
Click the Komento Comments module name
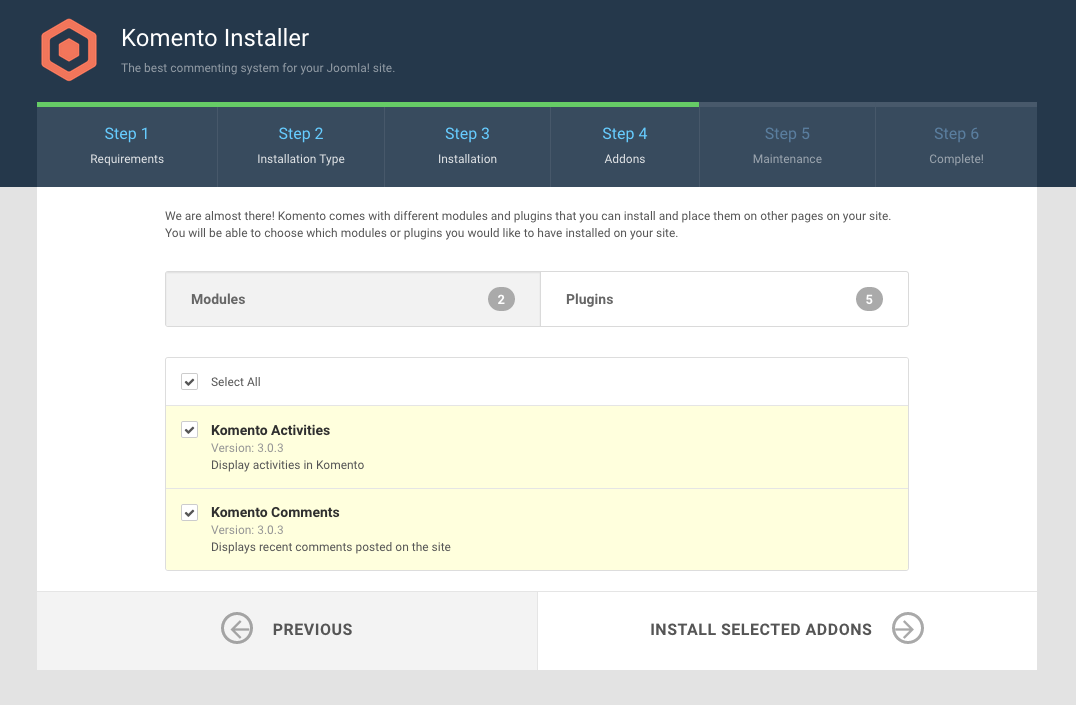[x=275, y=512]
